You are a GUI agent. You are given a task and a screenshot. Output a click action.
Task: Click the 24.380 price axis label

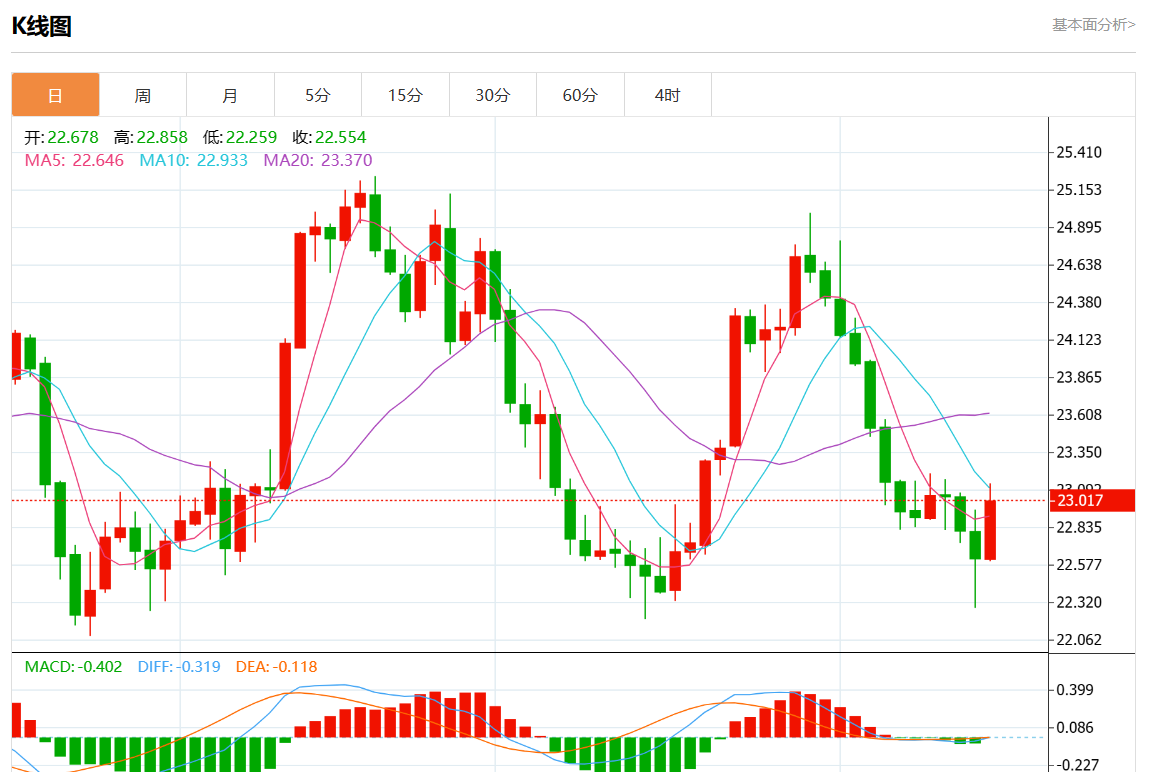point(1079,302)
